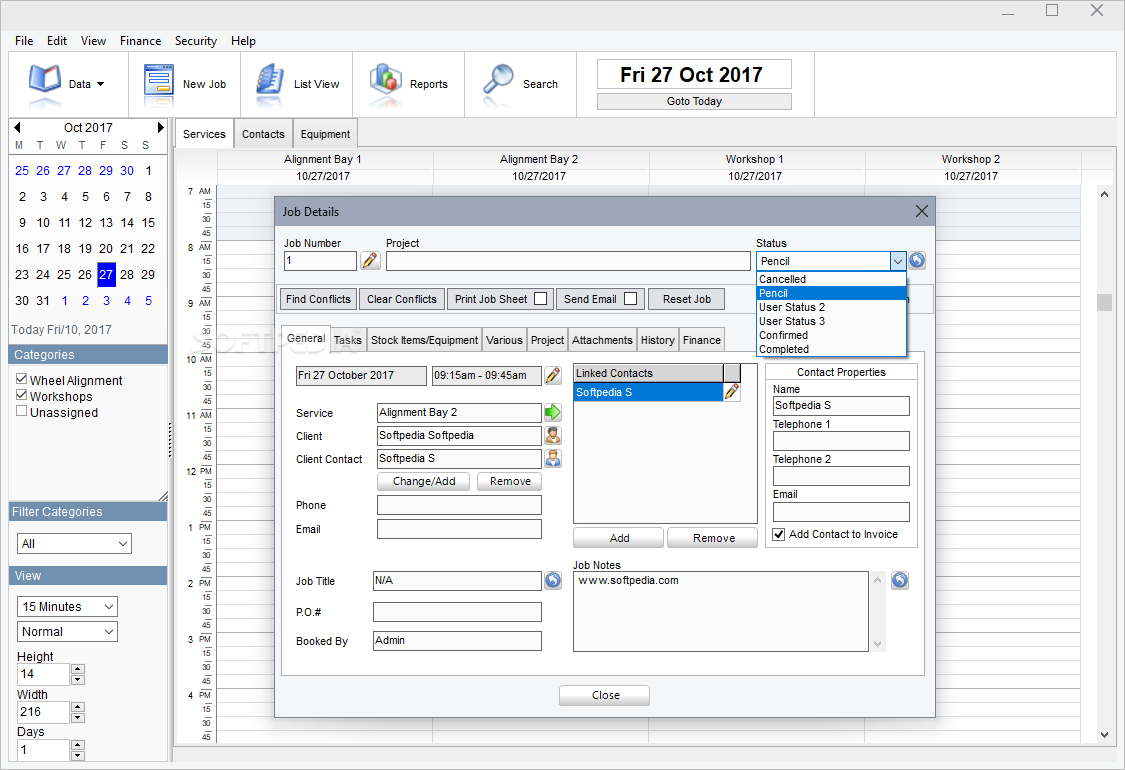Click refresh icon beside Job Notes
This screenshot has height=770, width=1125.
point(900,581)
